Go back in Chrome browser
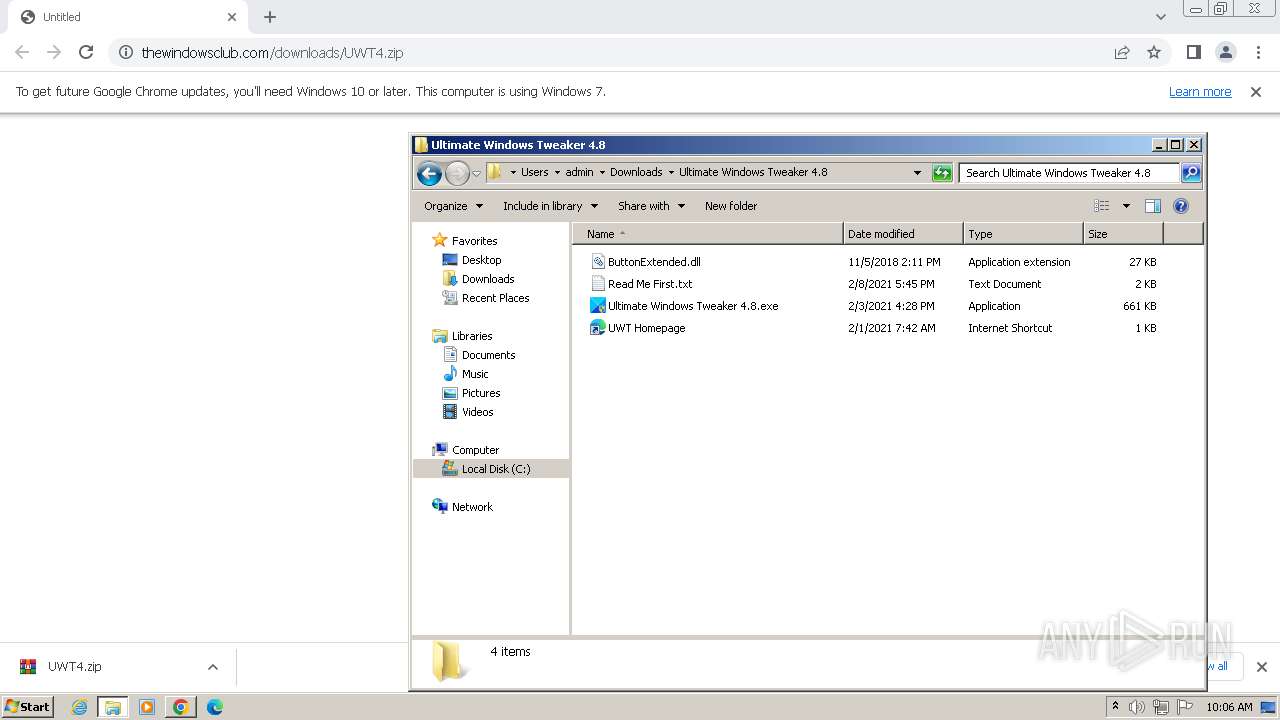Image resolution: width=1280 pixels, height=720 pixels. coord(22,52)
